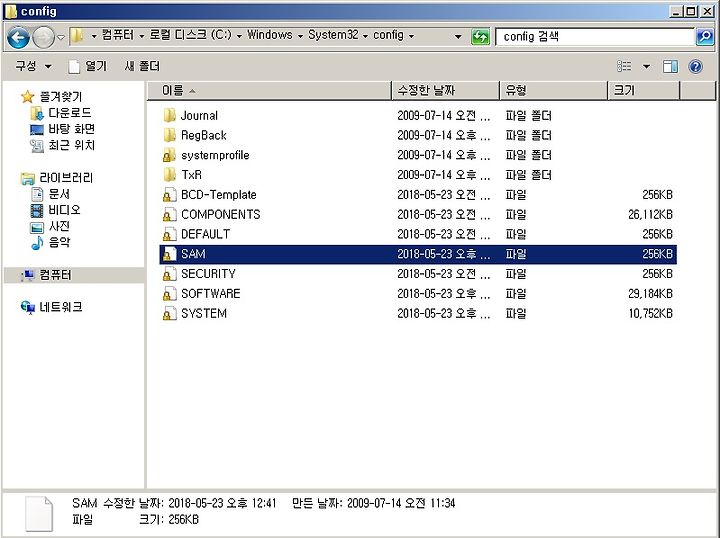720x538 pixels.
Task: Open the 구성 organize menu
Action: coord(33,66)
